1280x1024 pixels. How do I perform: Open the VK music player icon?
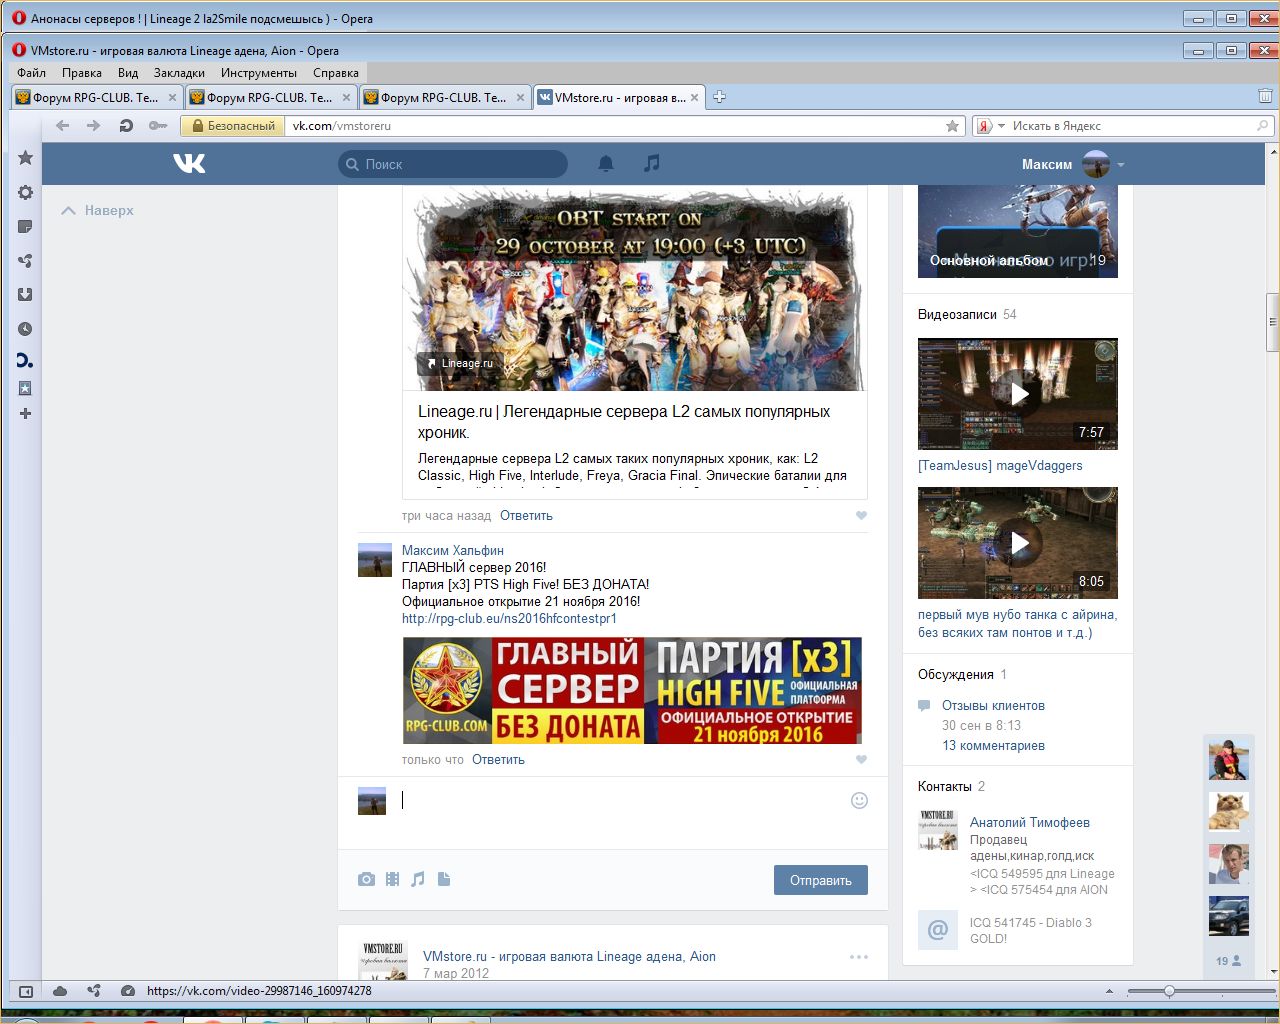click(652, 163)
